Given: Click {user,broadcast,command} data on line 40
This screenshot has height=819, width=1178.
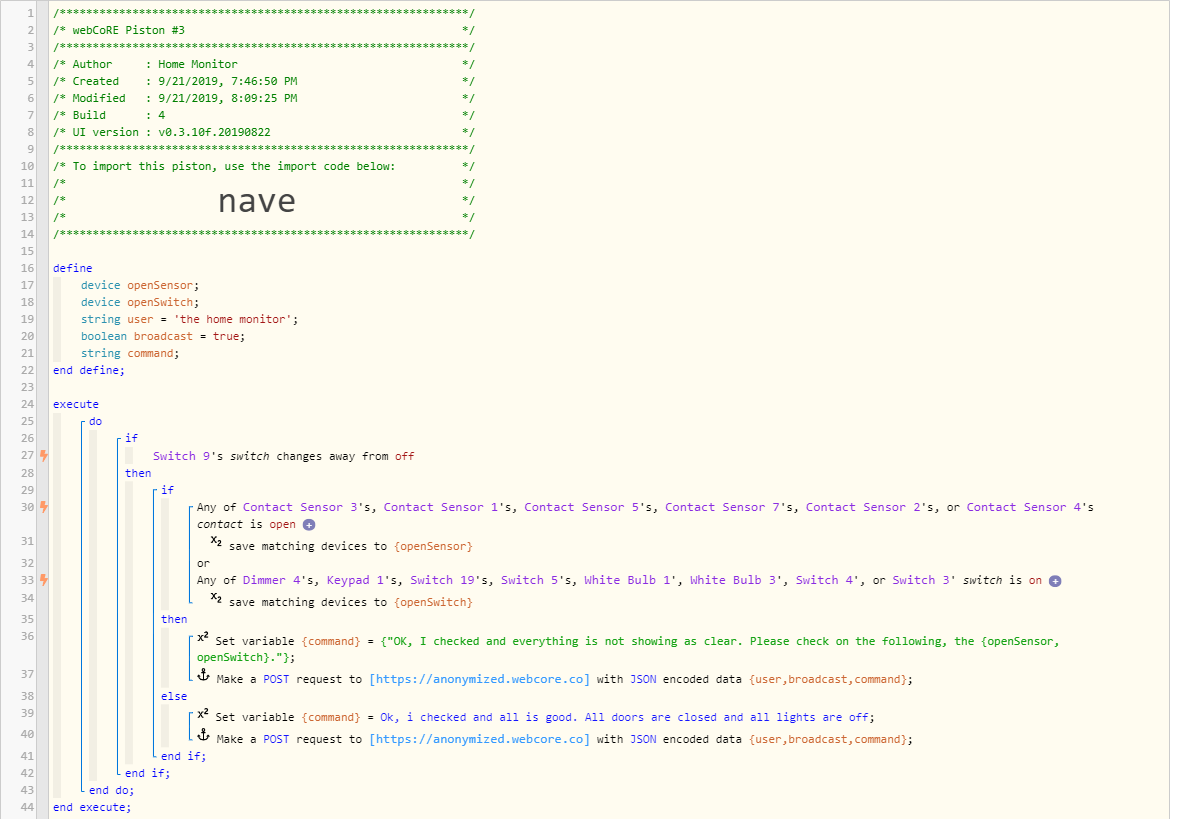Looking at the screenshot, I should point(829,739).
